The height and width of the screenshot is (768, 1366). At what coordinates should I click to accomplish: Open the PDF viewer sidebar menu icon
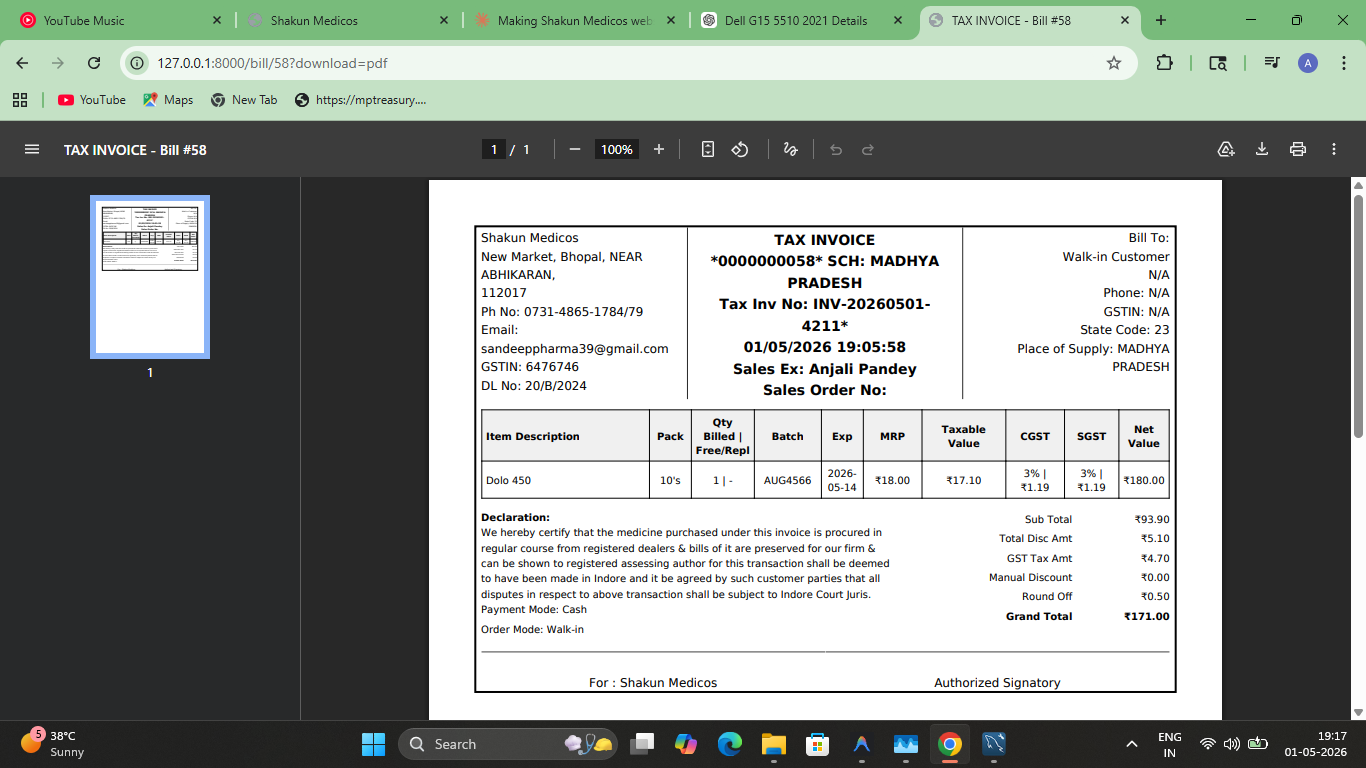32,149
